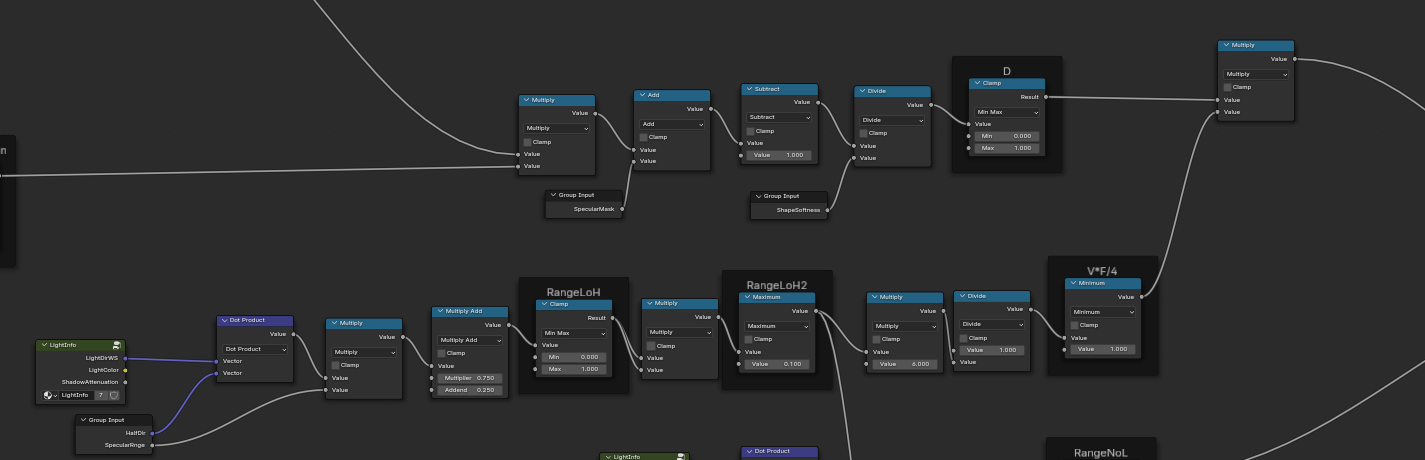Open node tree browse icon beside LightInfo name
The width and height of the screenshot is (1425, 460).
click(49, 395)
